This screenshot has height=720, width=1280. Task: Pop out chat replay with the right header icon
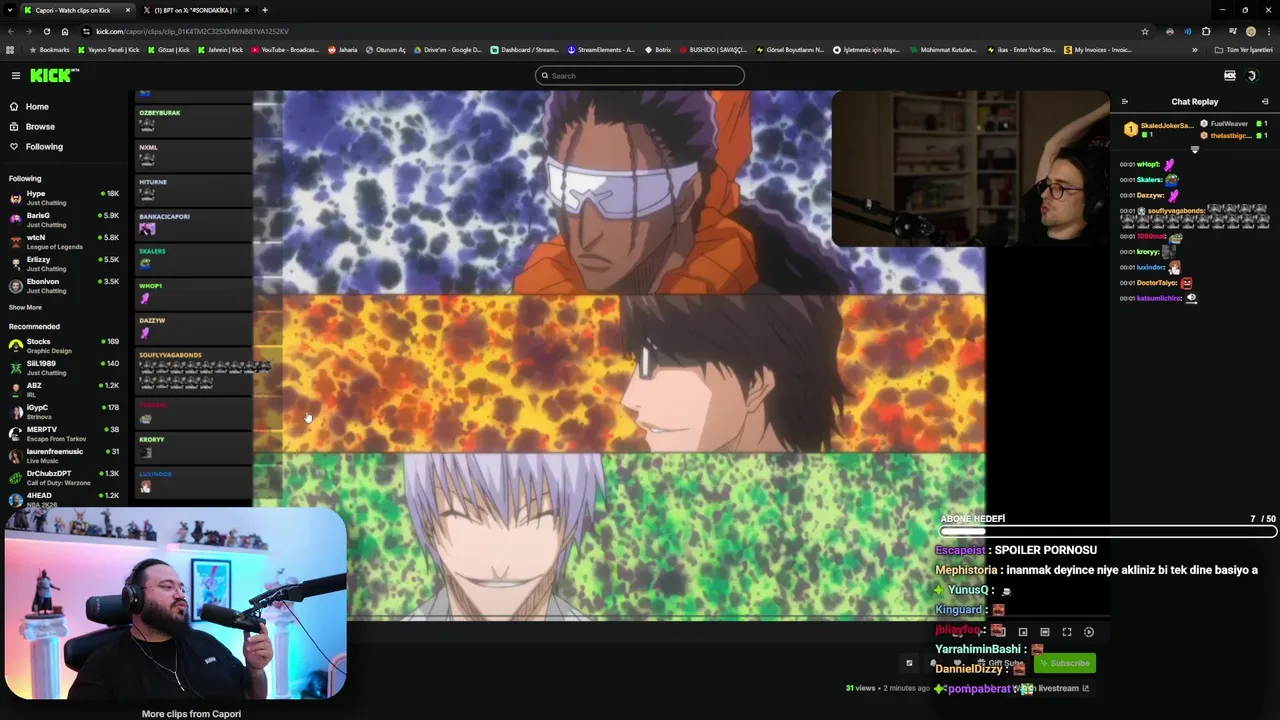coord(1264,101)
